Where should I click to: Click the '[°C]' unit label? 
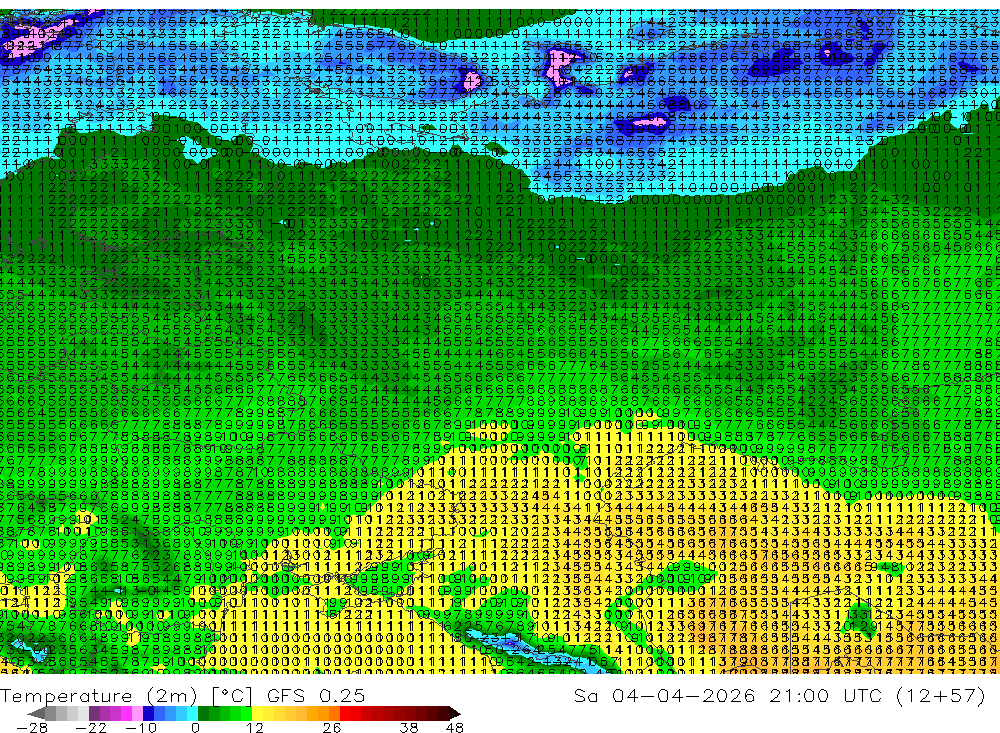tap(232, 695)
